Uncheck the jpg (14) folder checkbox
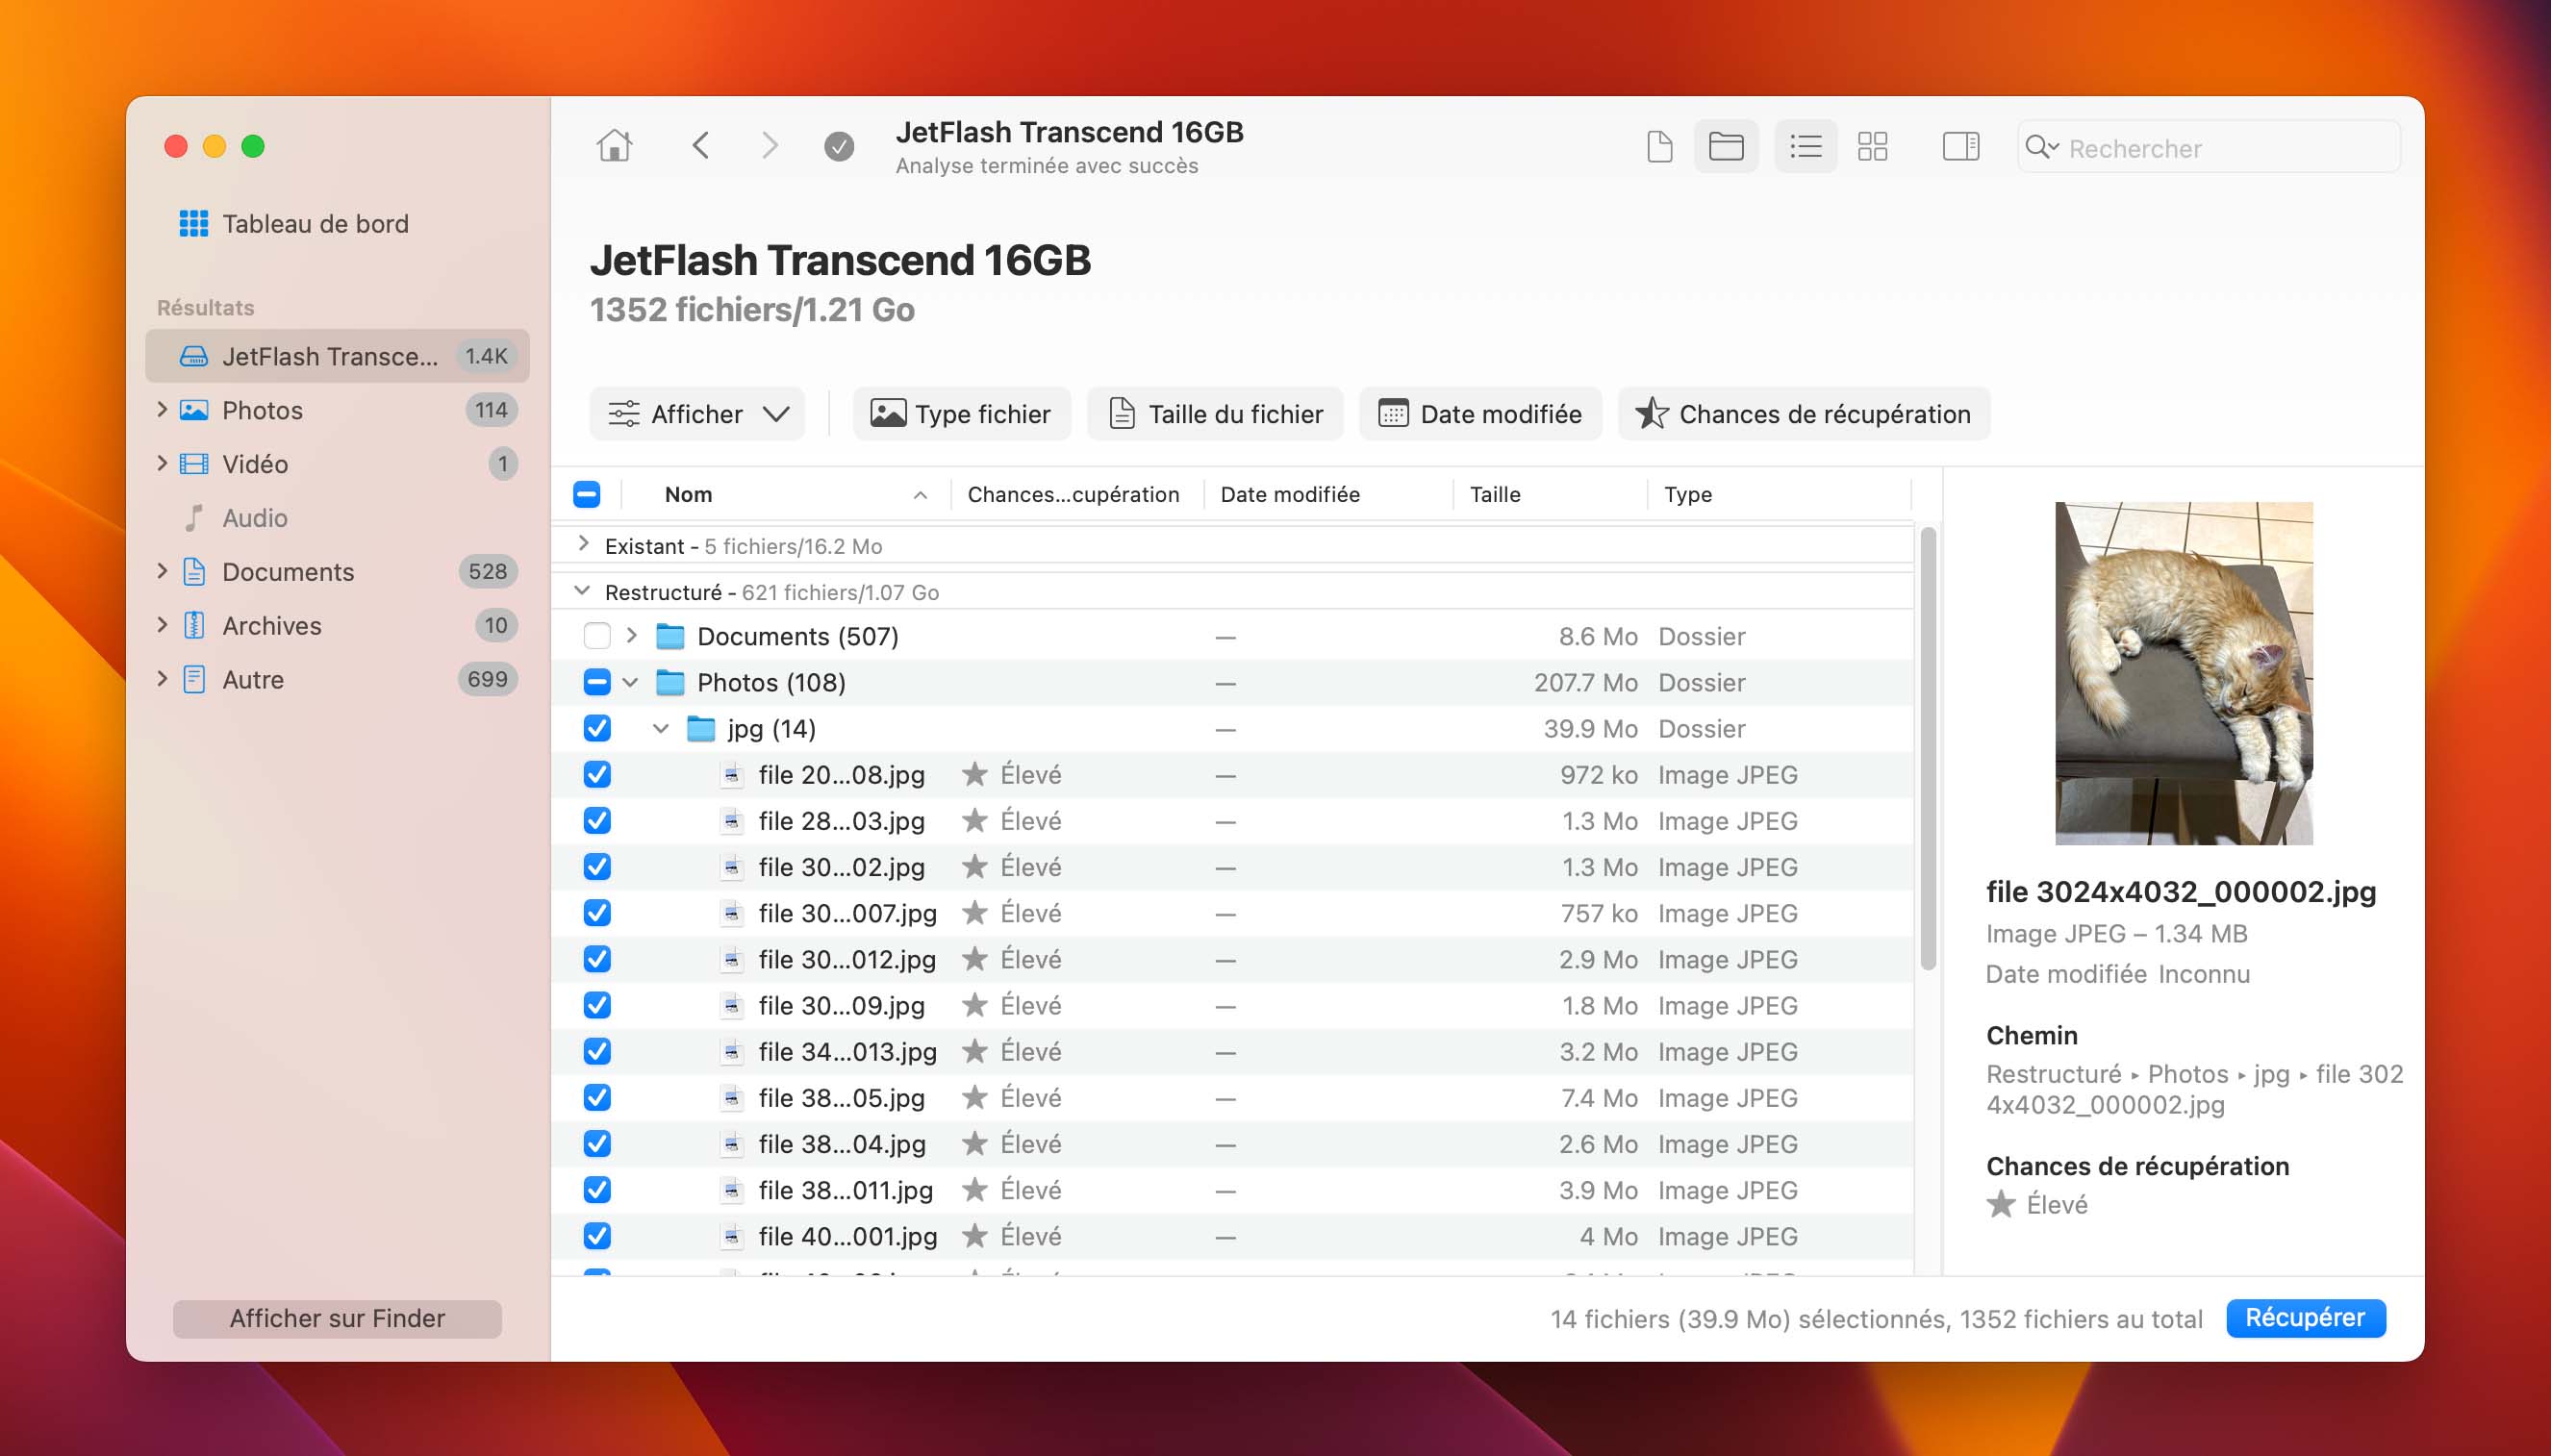Image resolution: width=2551 pixels, height=1456 pixels. point(597,728)
